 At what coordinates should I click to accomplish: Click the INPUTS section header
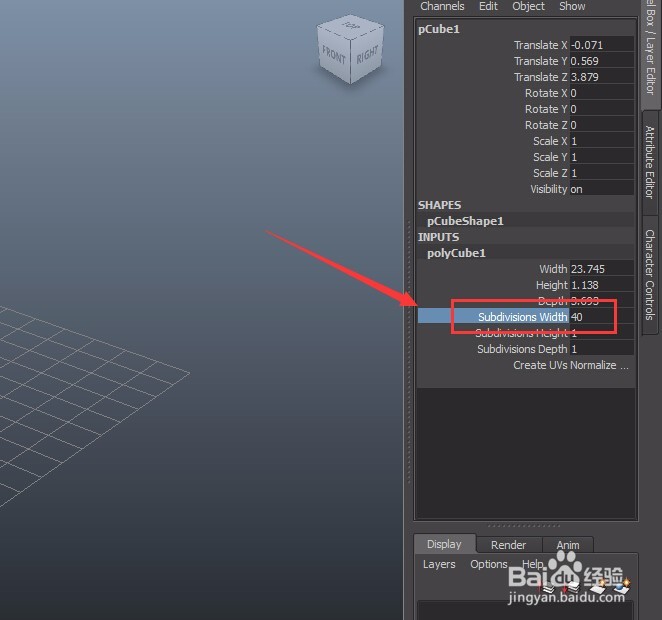(438, 237)
